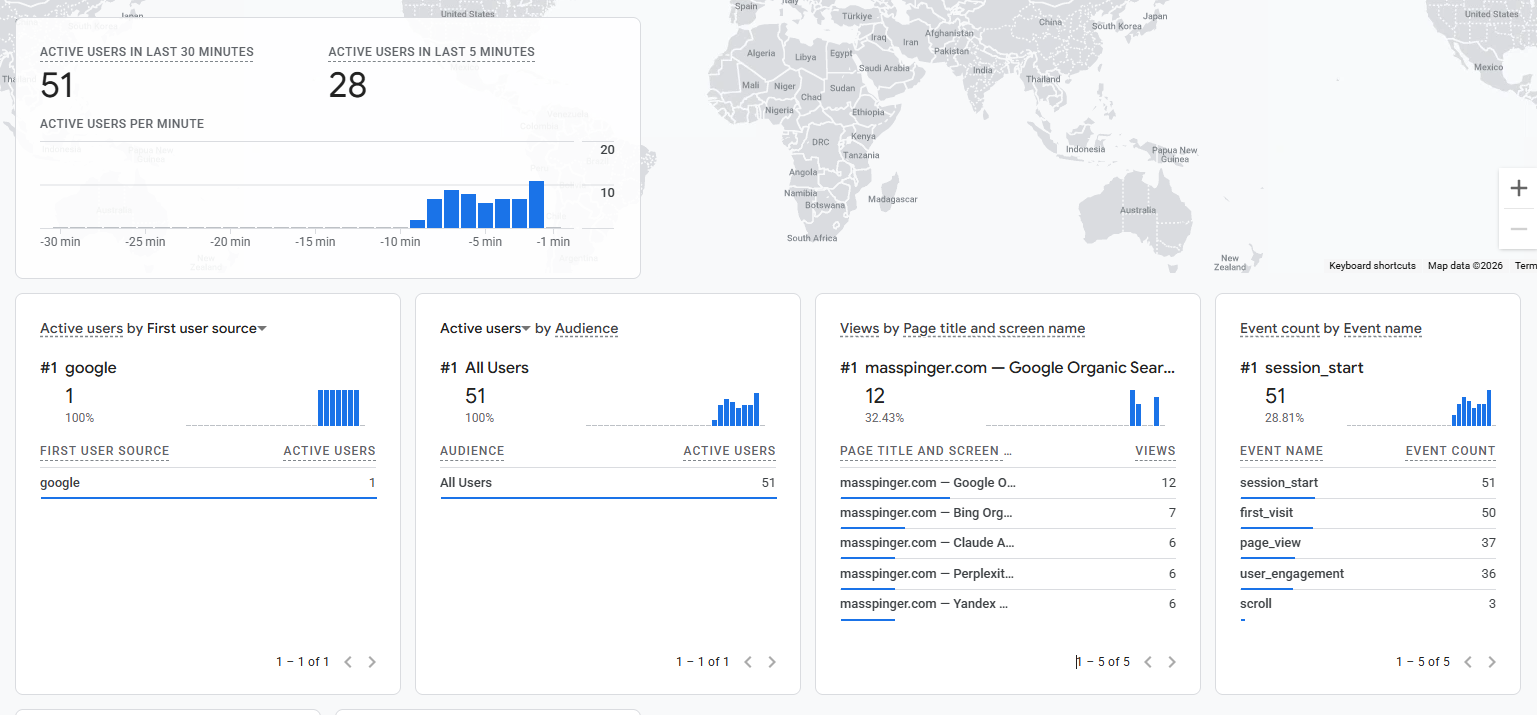Select the All Users row in Audience table
The width and height of the screenshot is (1537, 715).
[608, 483]
